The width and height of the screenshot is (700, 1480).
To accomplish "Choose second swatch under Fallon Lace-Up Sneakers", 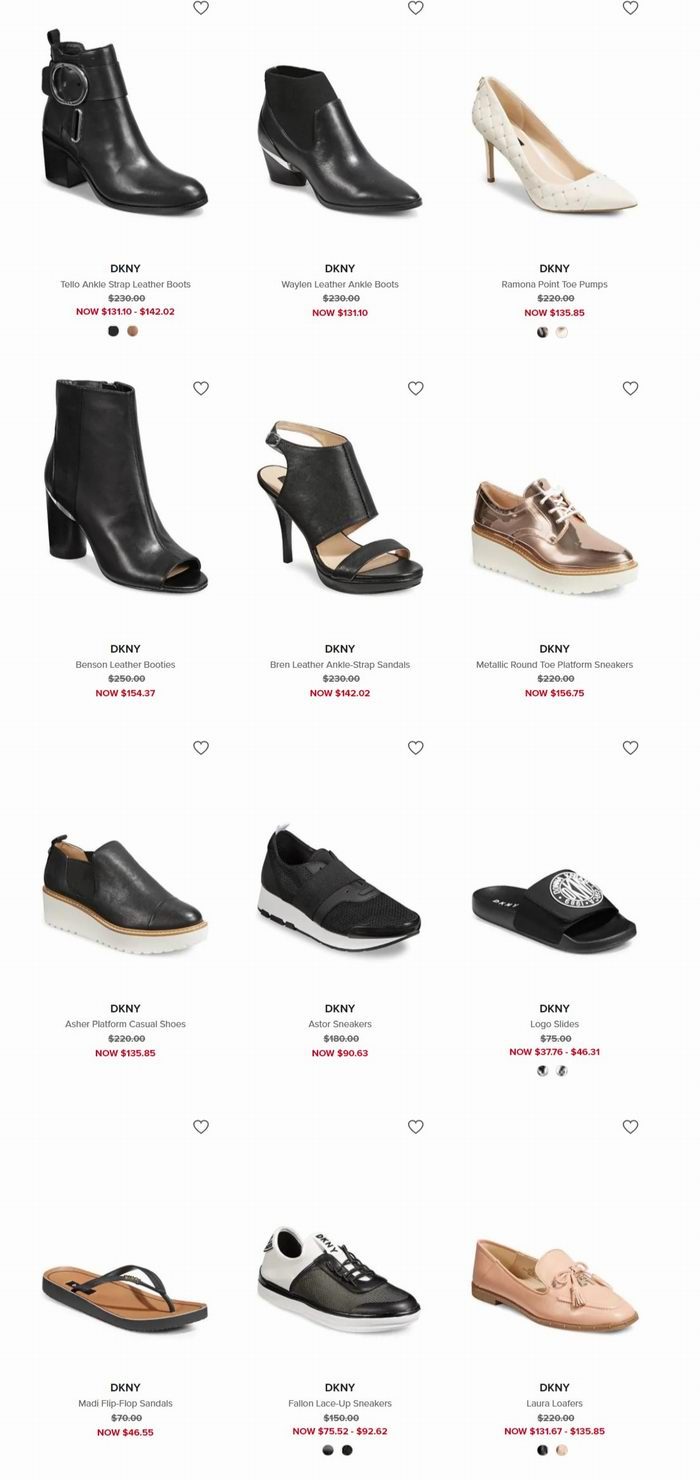I will [347, 1450].
